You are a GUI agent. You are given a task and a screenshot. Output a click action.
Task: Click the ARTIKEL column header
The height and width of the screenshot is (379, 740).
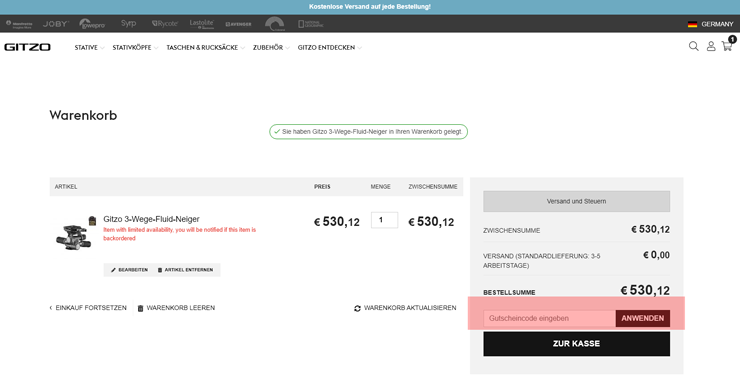[66, 187]
